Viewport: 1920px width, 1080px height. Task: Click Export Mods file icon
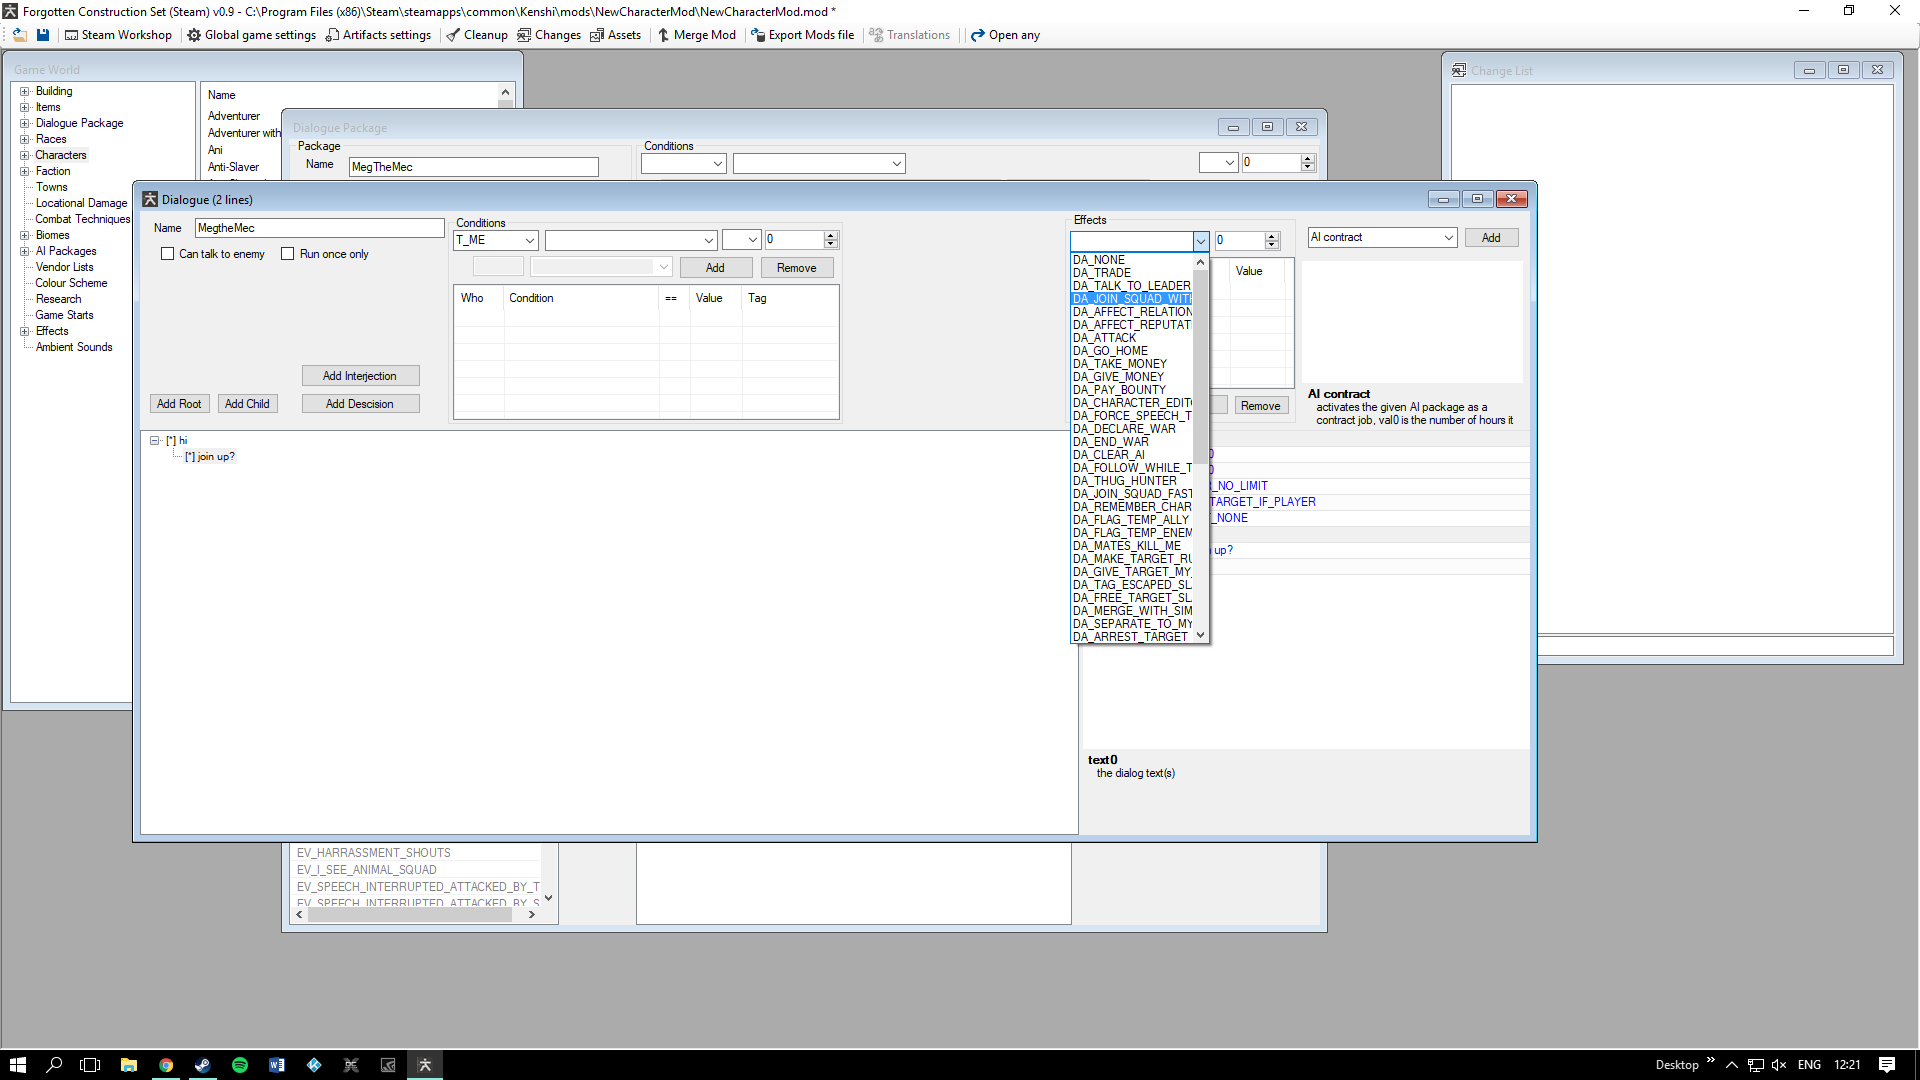click(x=803, y=35)
